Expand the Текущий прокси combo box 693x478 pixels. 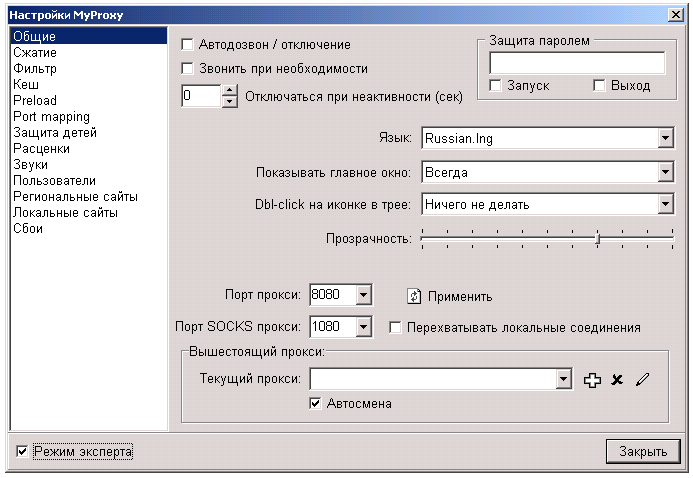point(564,379)
